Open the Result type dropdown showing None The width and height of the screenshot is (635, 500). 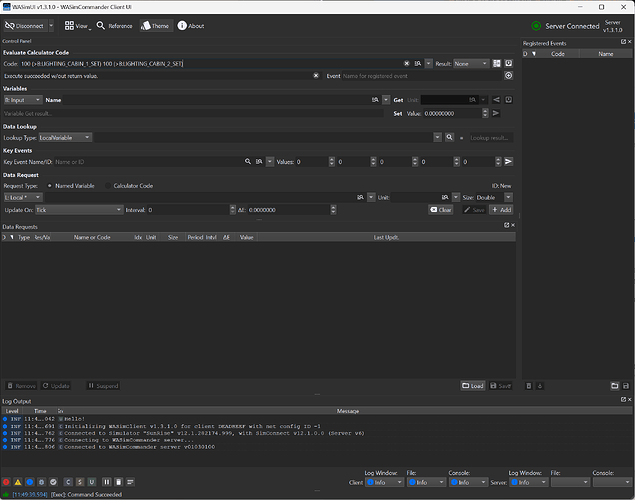point(471,64)
